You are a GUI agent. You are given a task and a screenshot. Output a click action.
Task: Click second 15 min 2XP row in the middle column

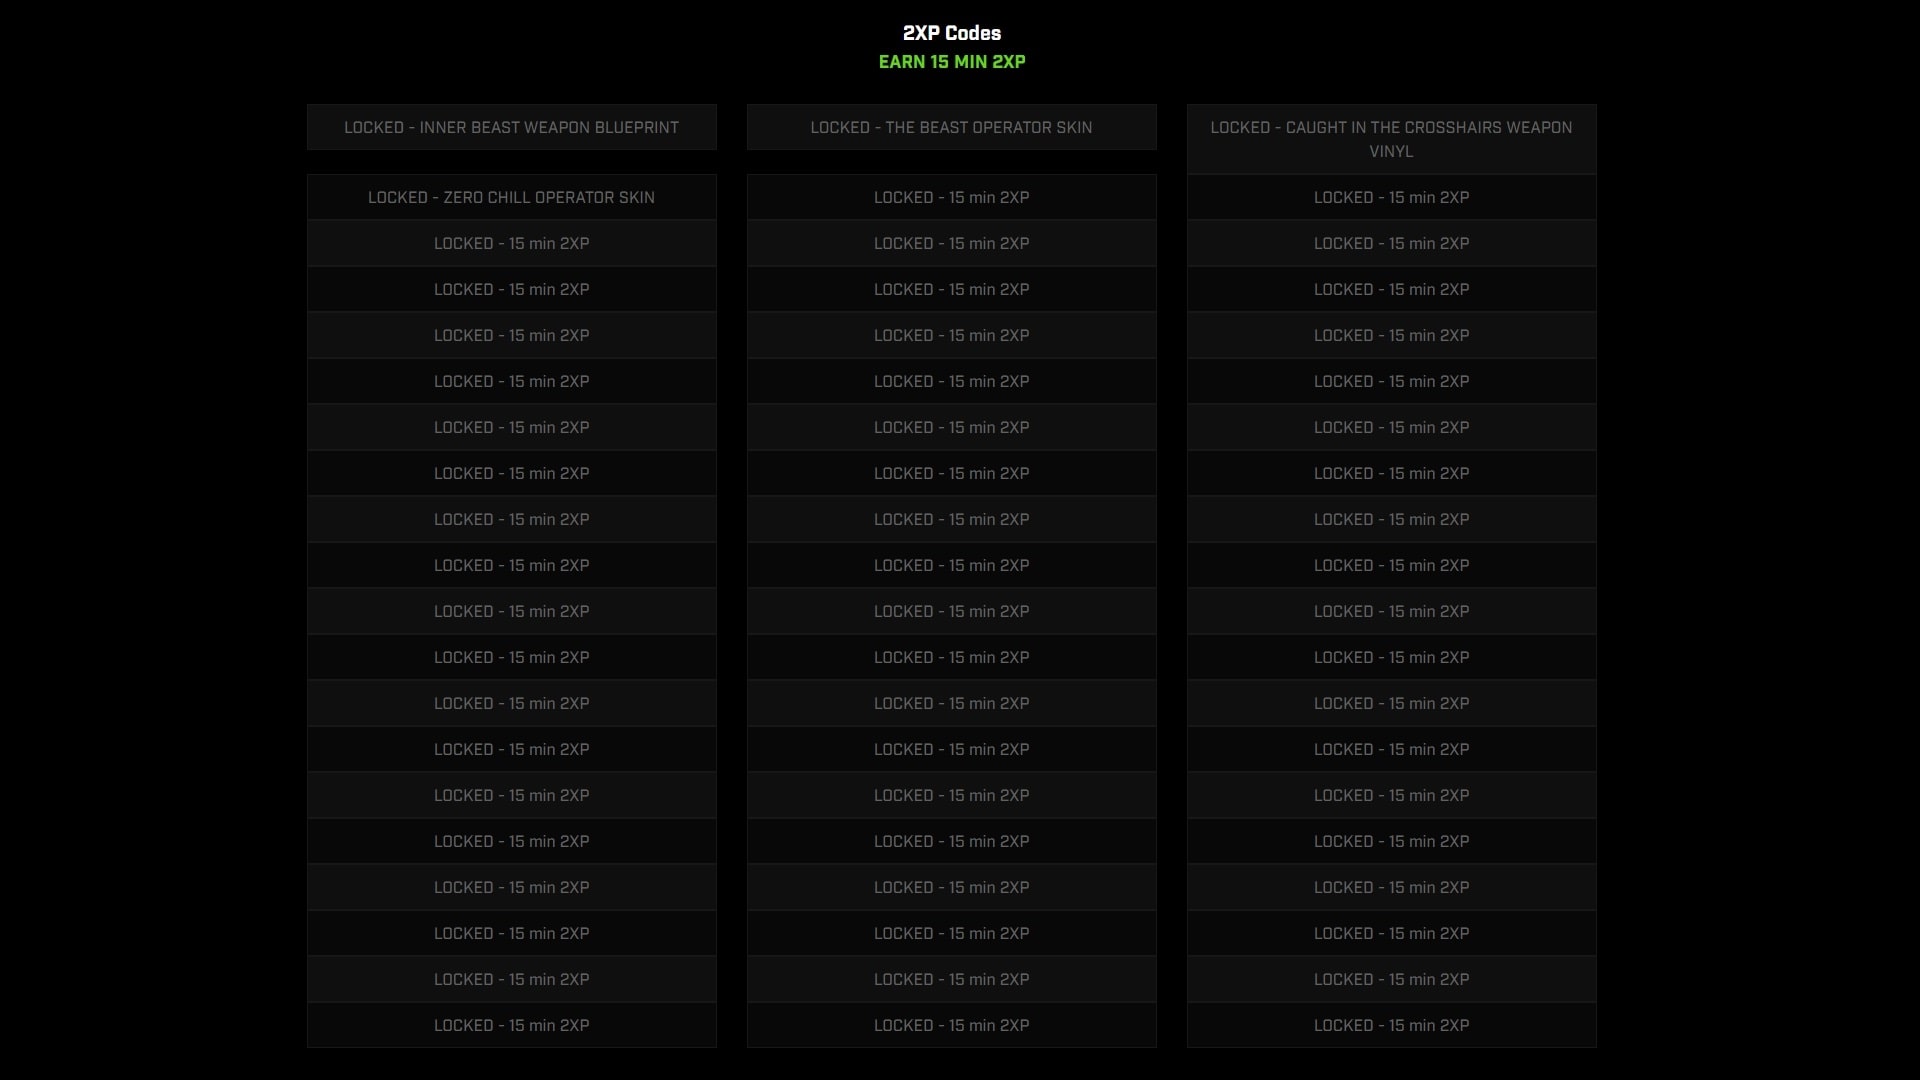951,243
